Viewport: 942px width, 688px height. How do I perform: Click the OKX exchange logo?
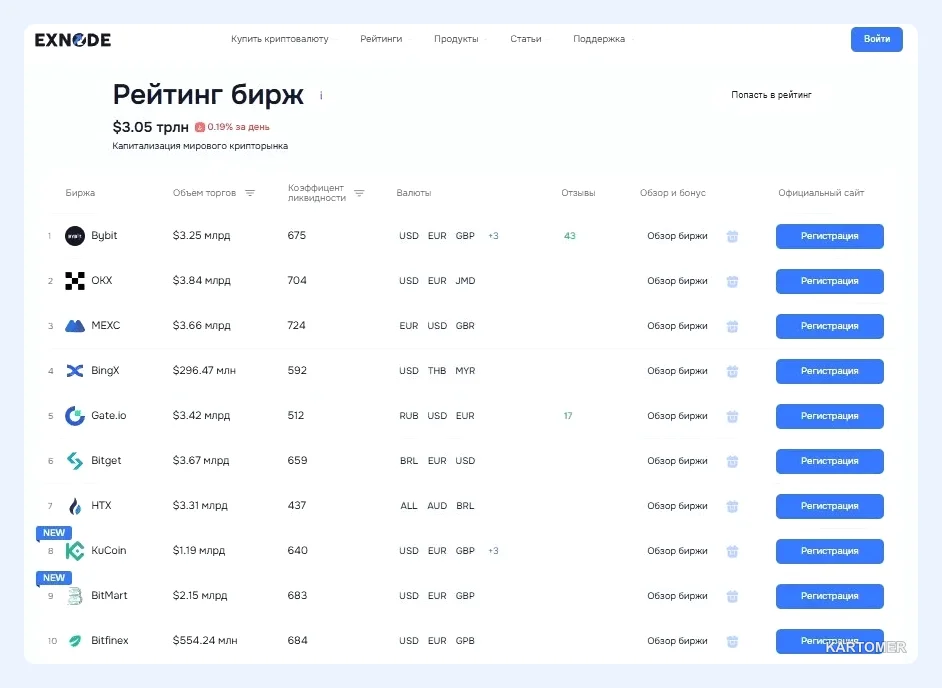click(75, 281)
